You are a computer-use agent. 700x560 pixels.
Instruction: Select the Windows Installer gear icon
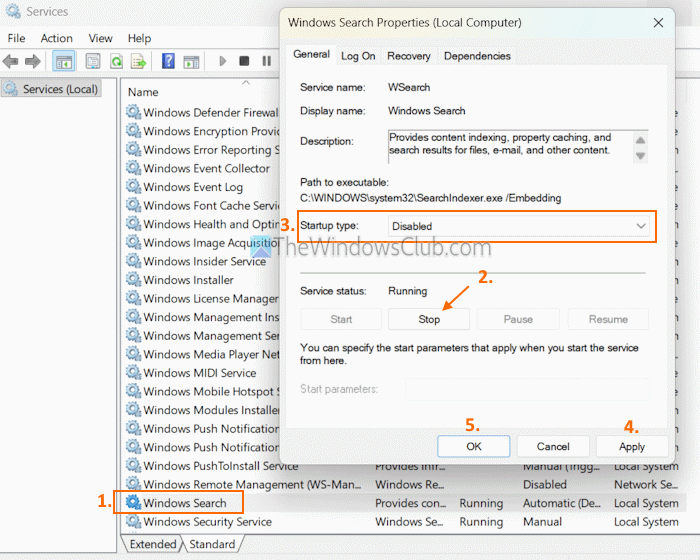tap(133, 279)
